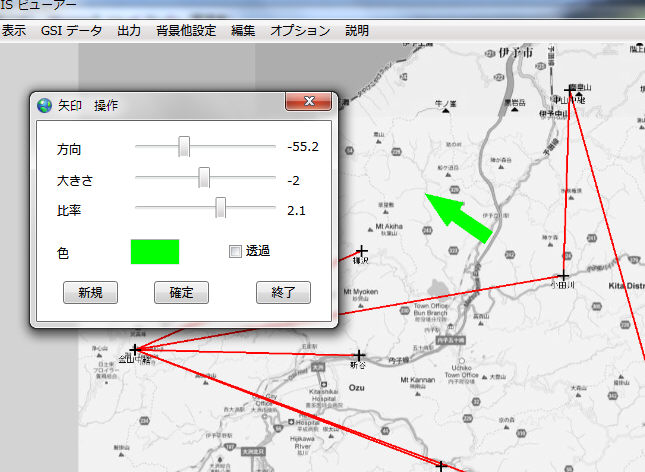Select the cross marker at 新谷
Screen dimensions: 645x472
click(x=358, y=355)
